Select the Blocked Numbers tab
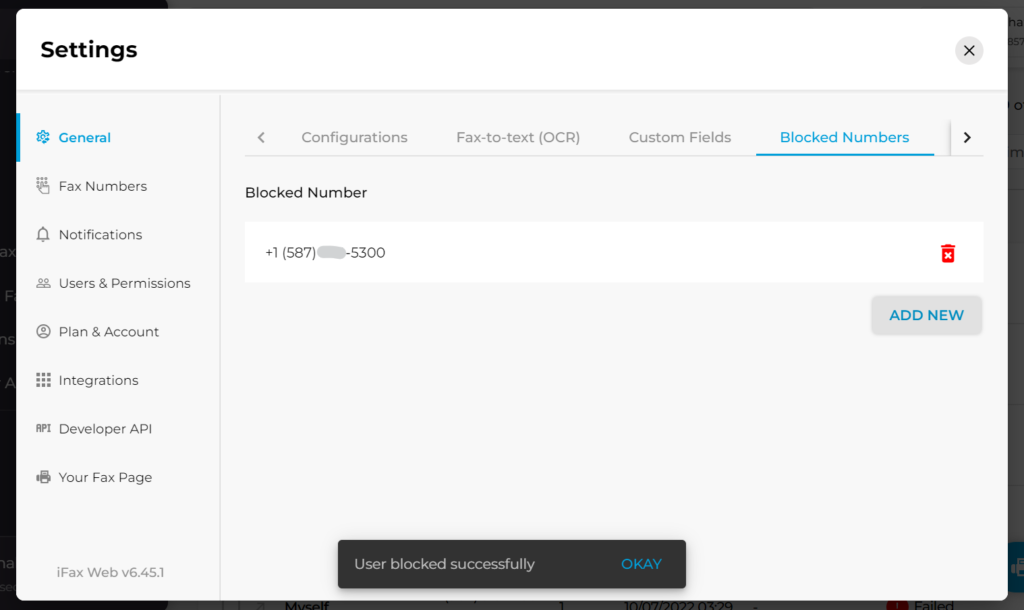This screenshot has height=610, width=1024. 844,137
